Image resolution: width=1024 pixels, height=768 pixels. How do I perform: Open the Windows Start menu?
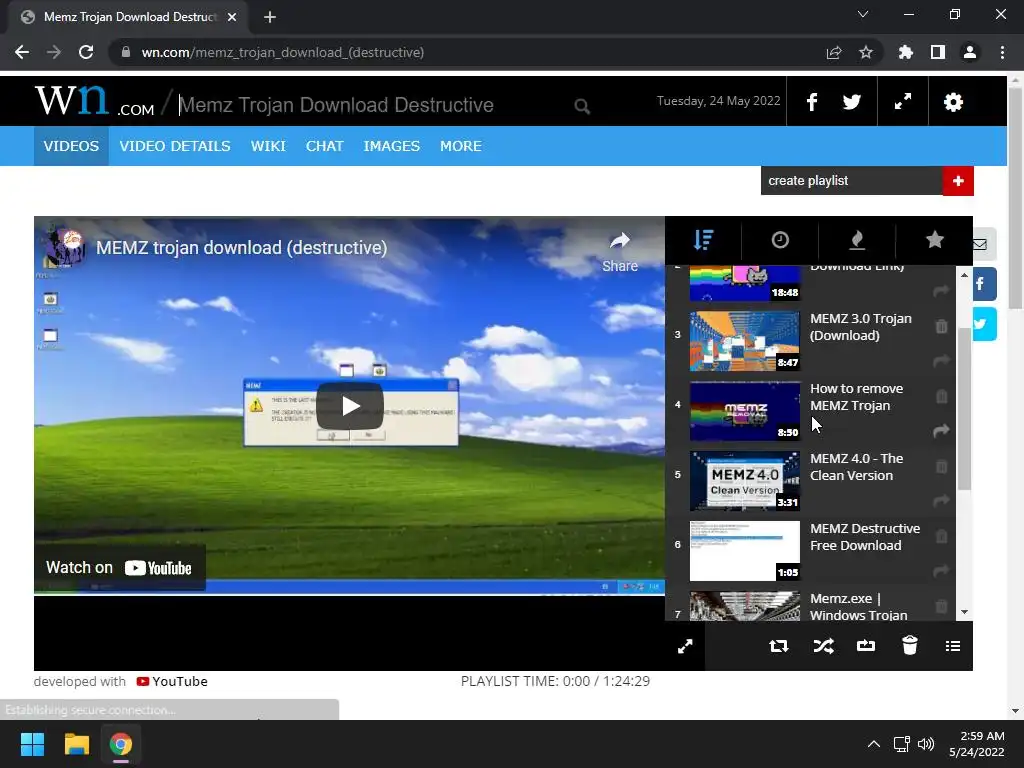tap(32, 744)
